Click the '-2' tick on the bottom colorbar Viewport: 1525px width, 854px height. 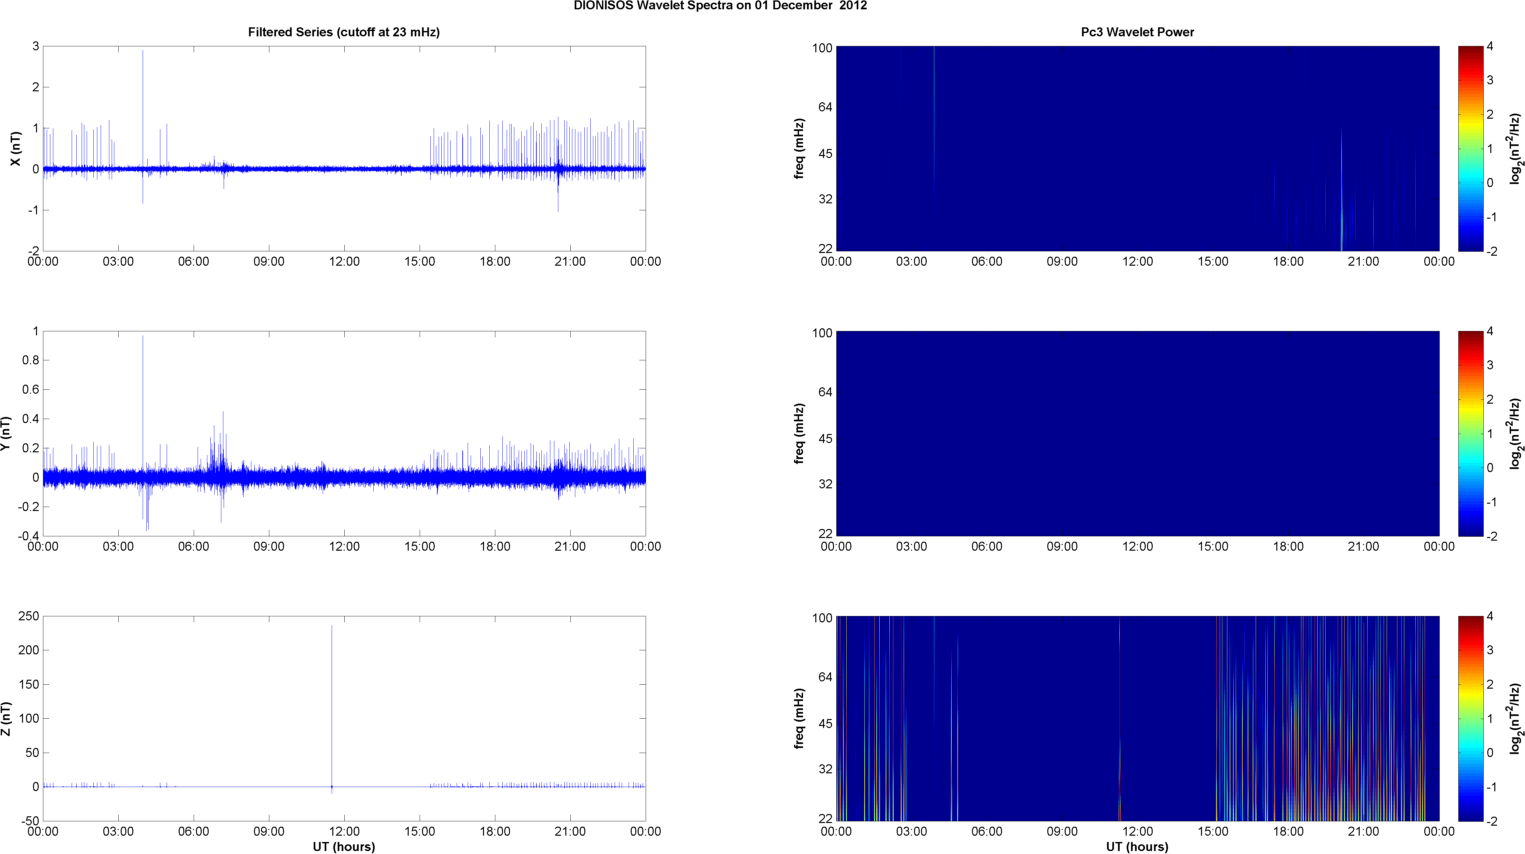(x=1491, y=821)
